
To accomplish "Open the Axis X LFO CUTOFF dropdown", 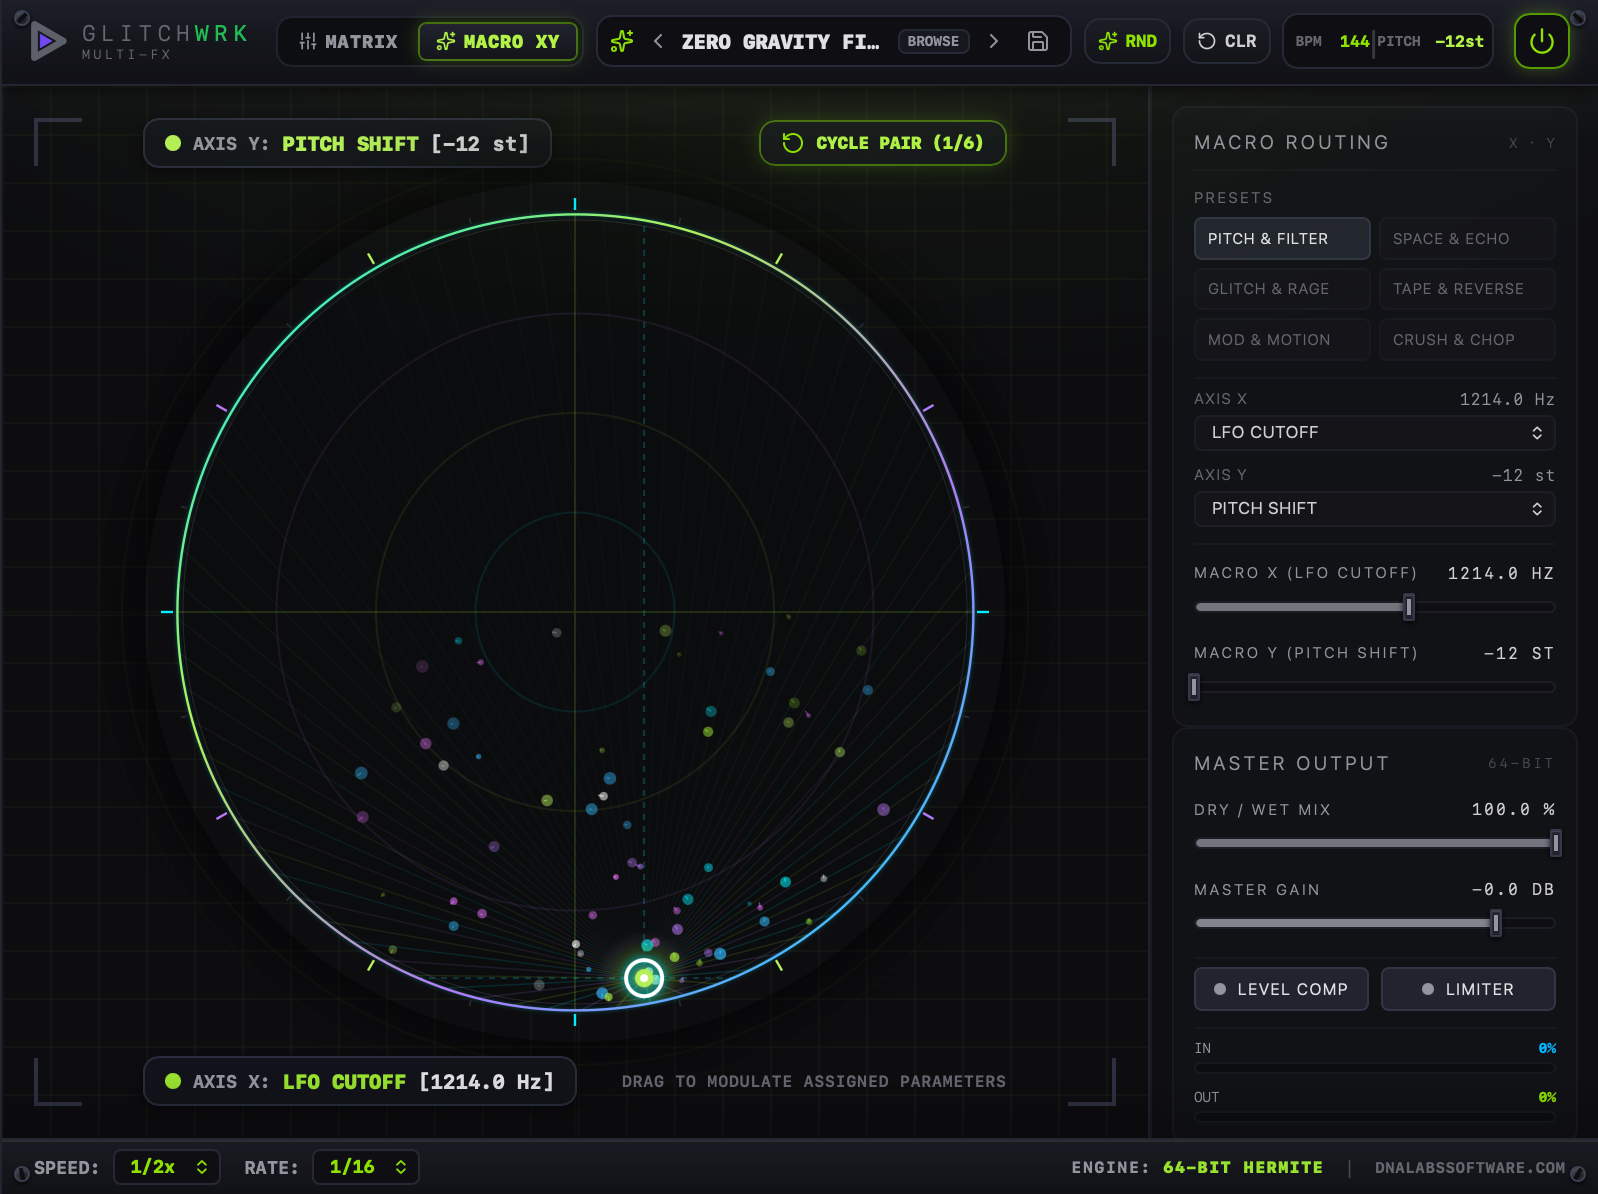I will tap(1374, 432).
